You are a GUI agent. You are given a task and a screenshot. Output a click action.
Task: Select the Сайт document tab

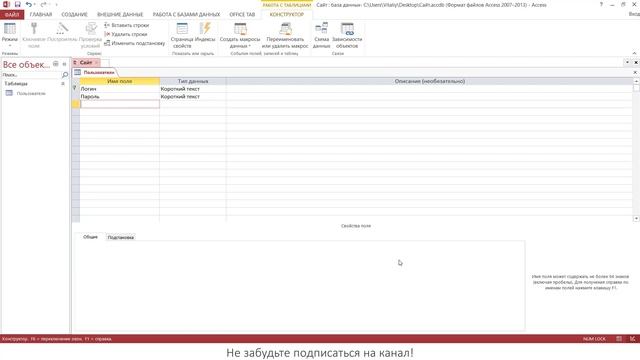point(85,62)
